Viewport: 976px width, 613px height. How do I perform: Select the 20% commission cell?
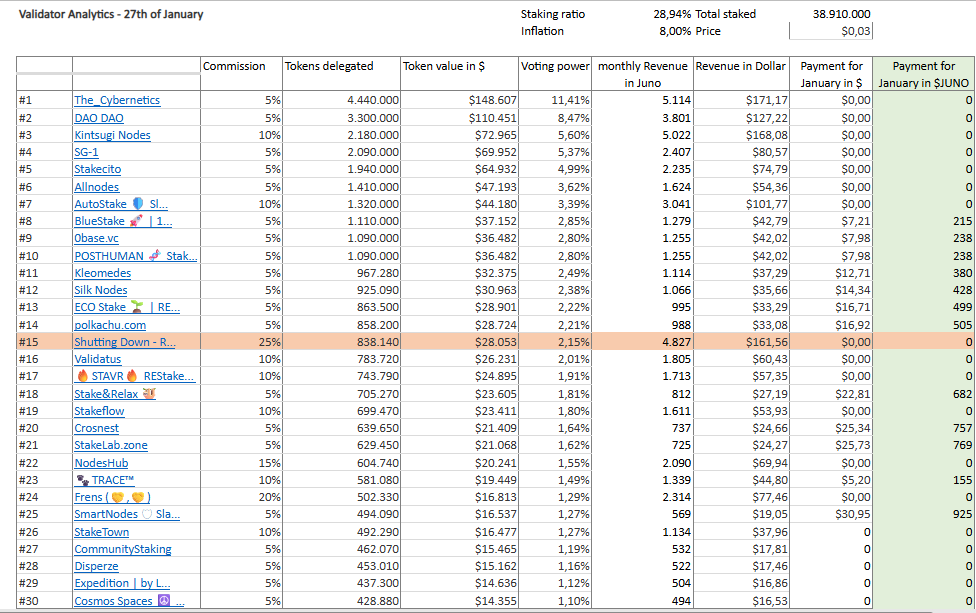click(x=242, y=497)
